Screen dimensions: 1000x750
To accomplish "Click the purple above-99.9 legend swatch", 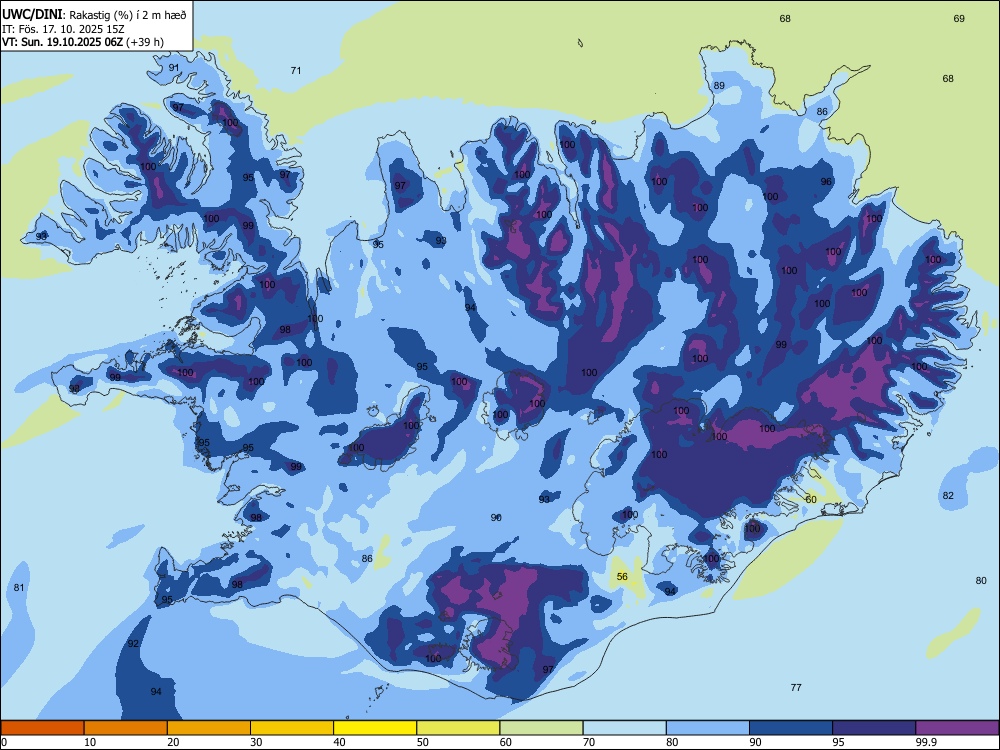I will [x=957, y=728].
